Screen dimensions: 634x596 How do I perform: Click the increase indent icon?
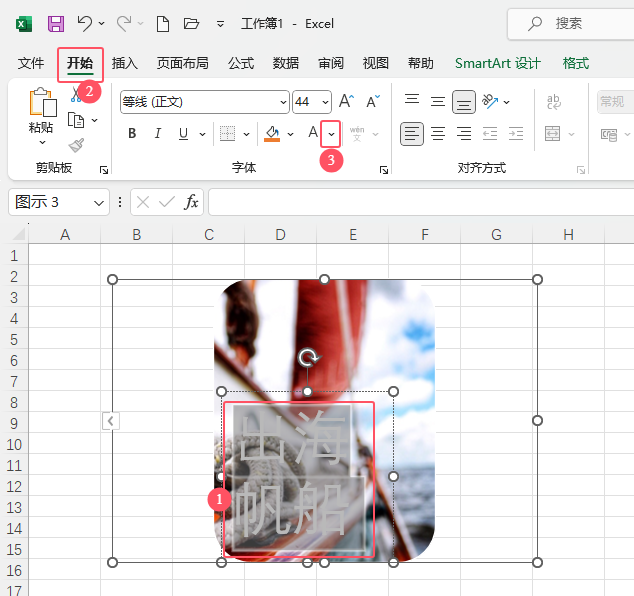516,133
